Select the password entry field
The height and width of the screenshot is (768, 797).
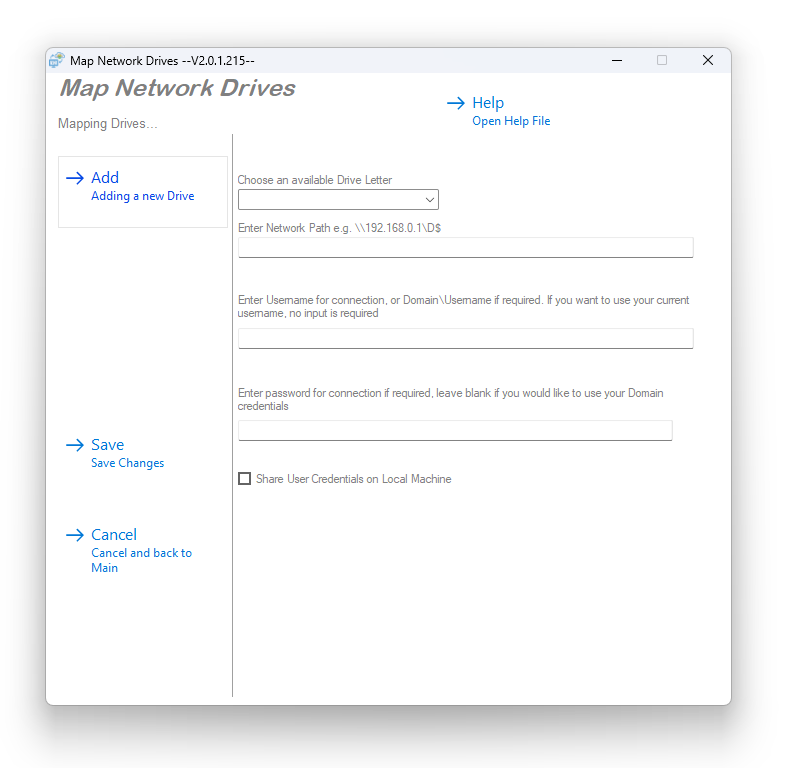(455, 430)
